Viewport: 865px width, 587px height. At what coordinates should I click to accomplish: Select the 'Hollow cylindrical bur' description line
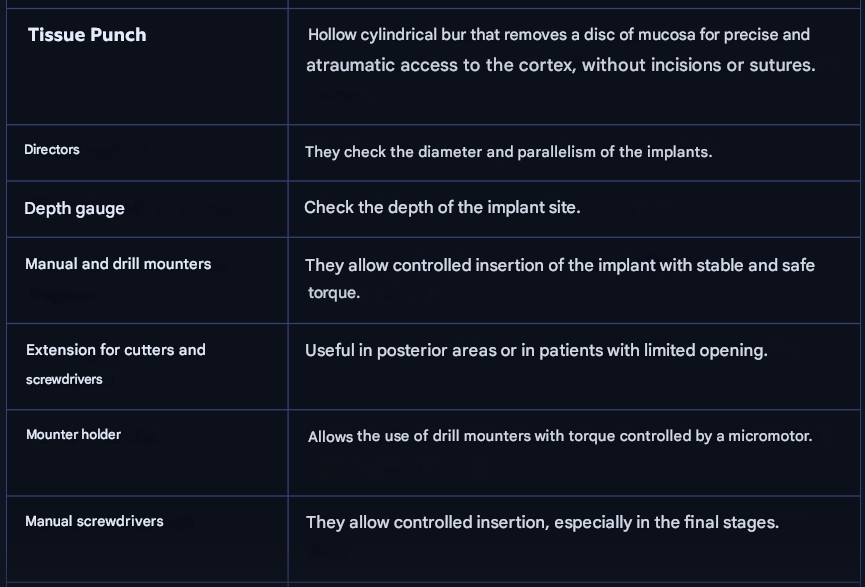point(558,35)
